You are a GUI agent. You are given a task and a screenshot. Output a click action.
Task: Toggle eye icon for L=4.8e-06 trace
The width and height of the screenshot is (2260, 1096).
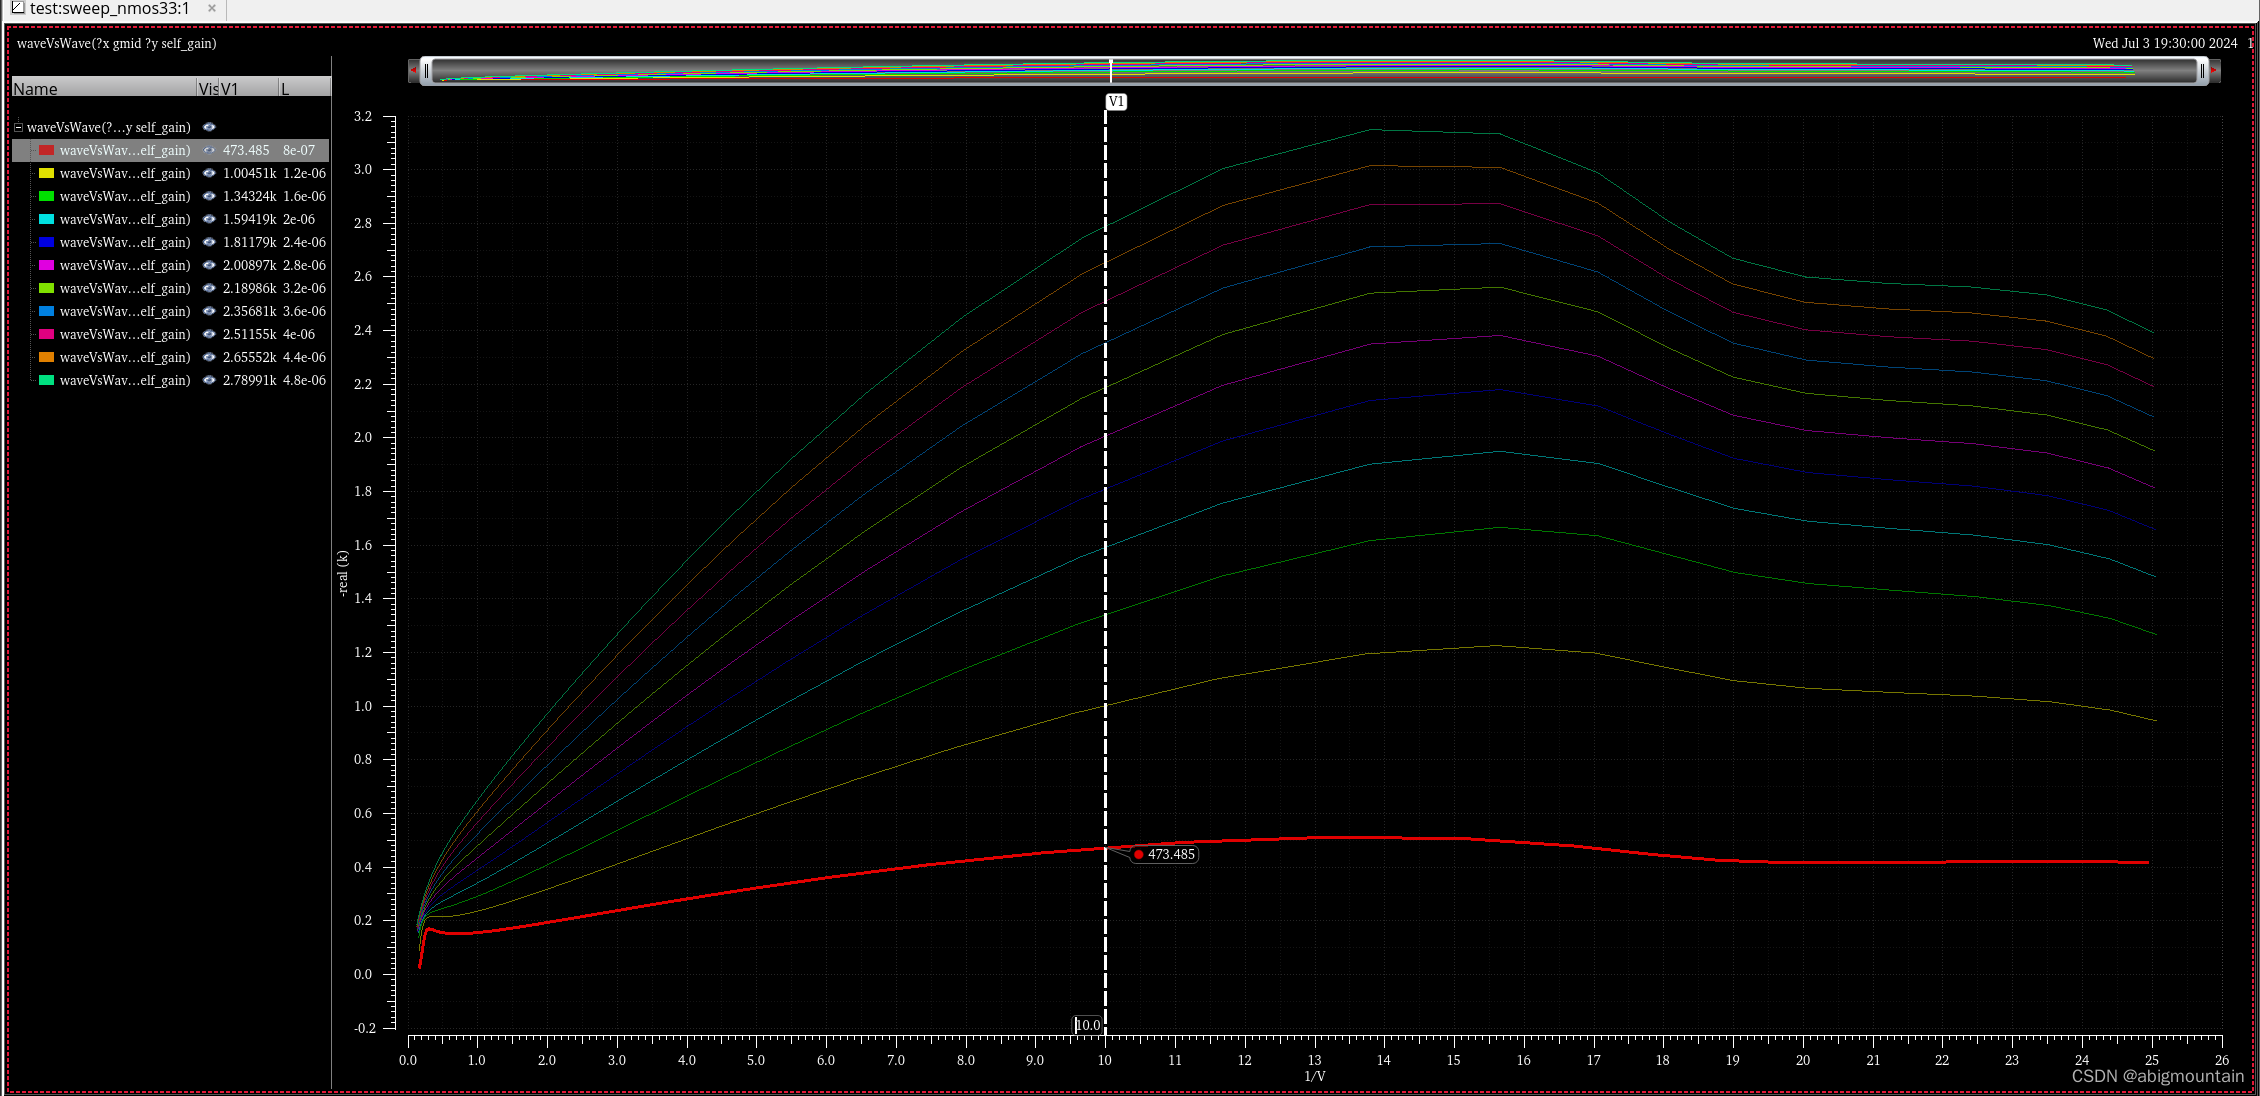tap(209, 380)
